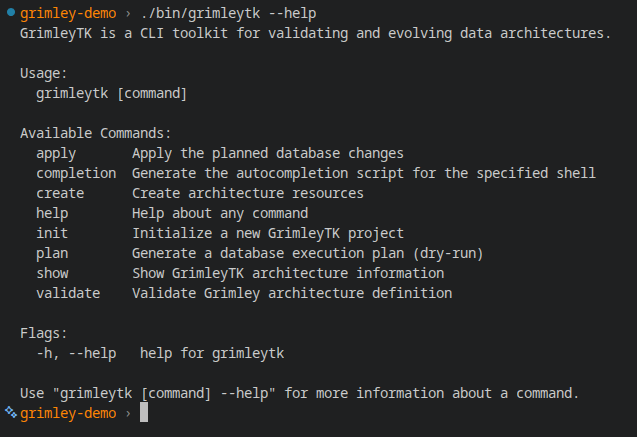
Task: Click 'Show GrimleyTK architecture information' description
Action: pos(288,273)
